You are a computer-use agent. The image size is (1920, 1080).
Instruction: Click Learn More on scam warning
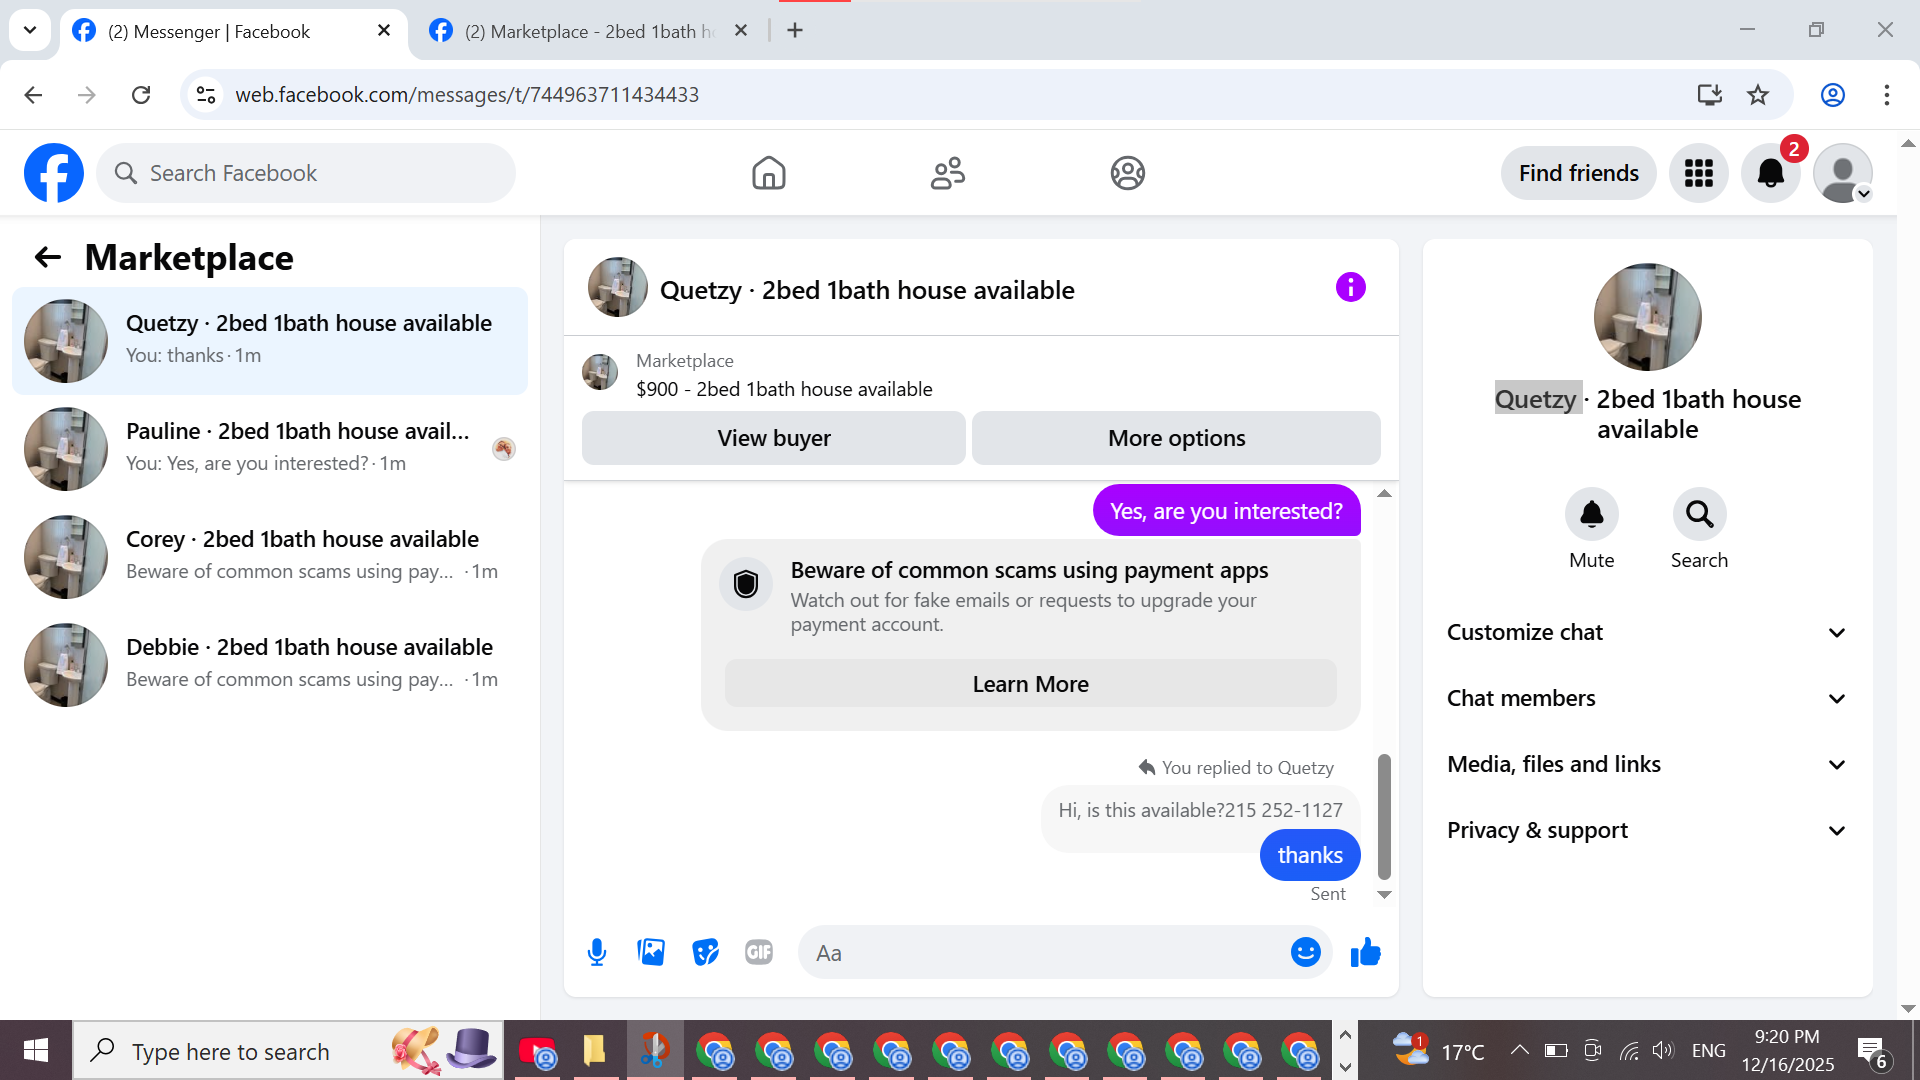click(x=1030, y=684)
